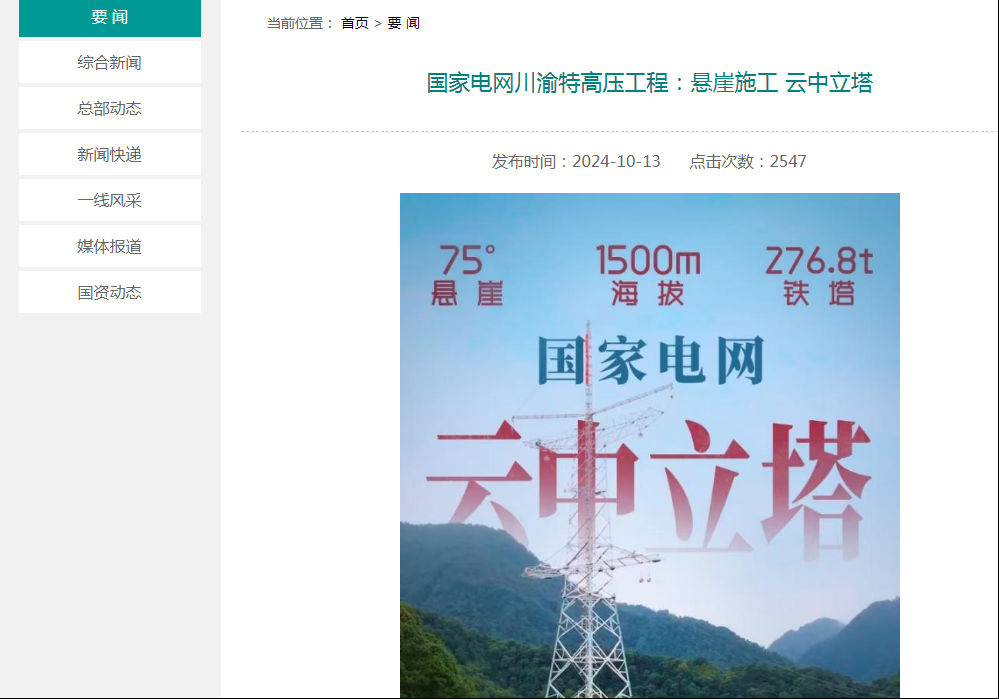The width and height of the screenshot is (999, 699).
Task: Open the 国资动态 section
Action: pyautogui.click(x=110, y=292)
